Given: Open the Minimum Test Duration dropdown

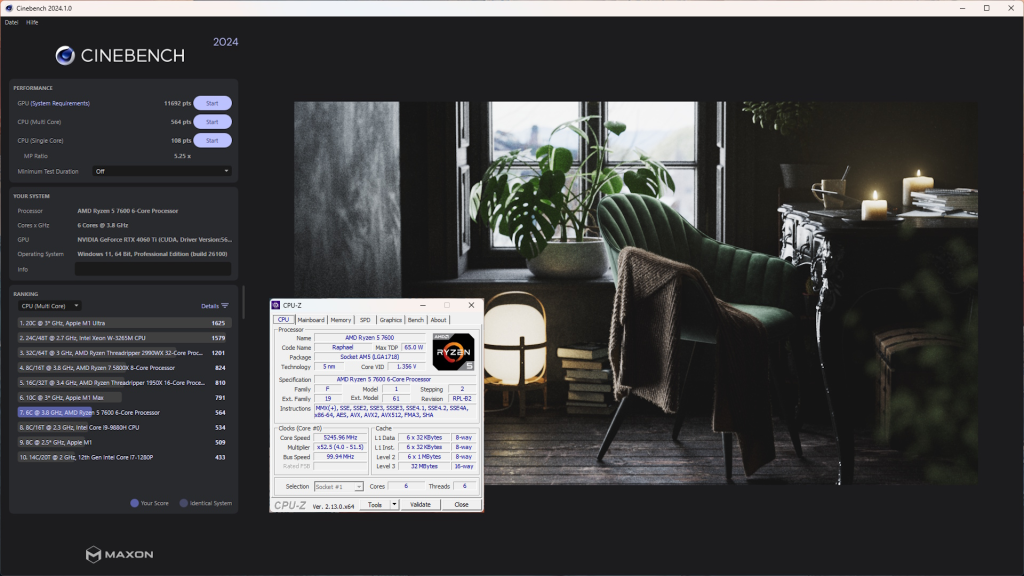Looking at the screenshot, I should 162,171.
